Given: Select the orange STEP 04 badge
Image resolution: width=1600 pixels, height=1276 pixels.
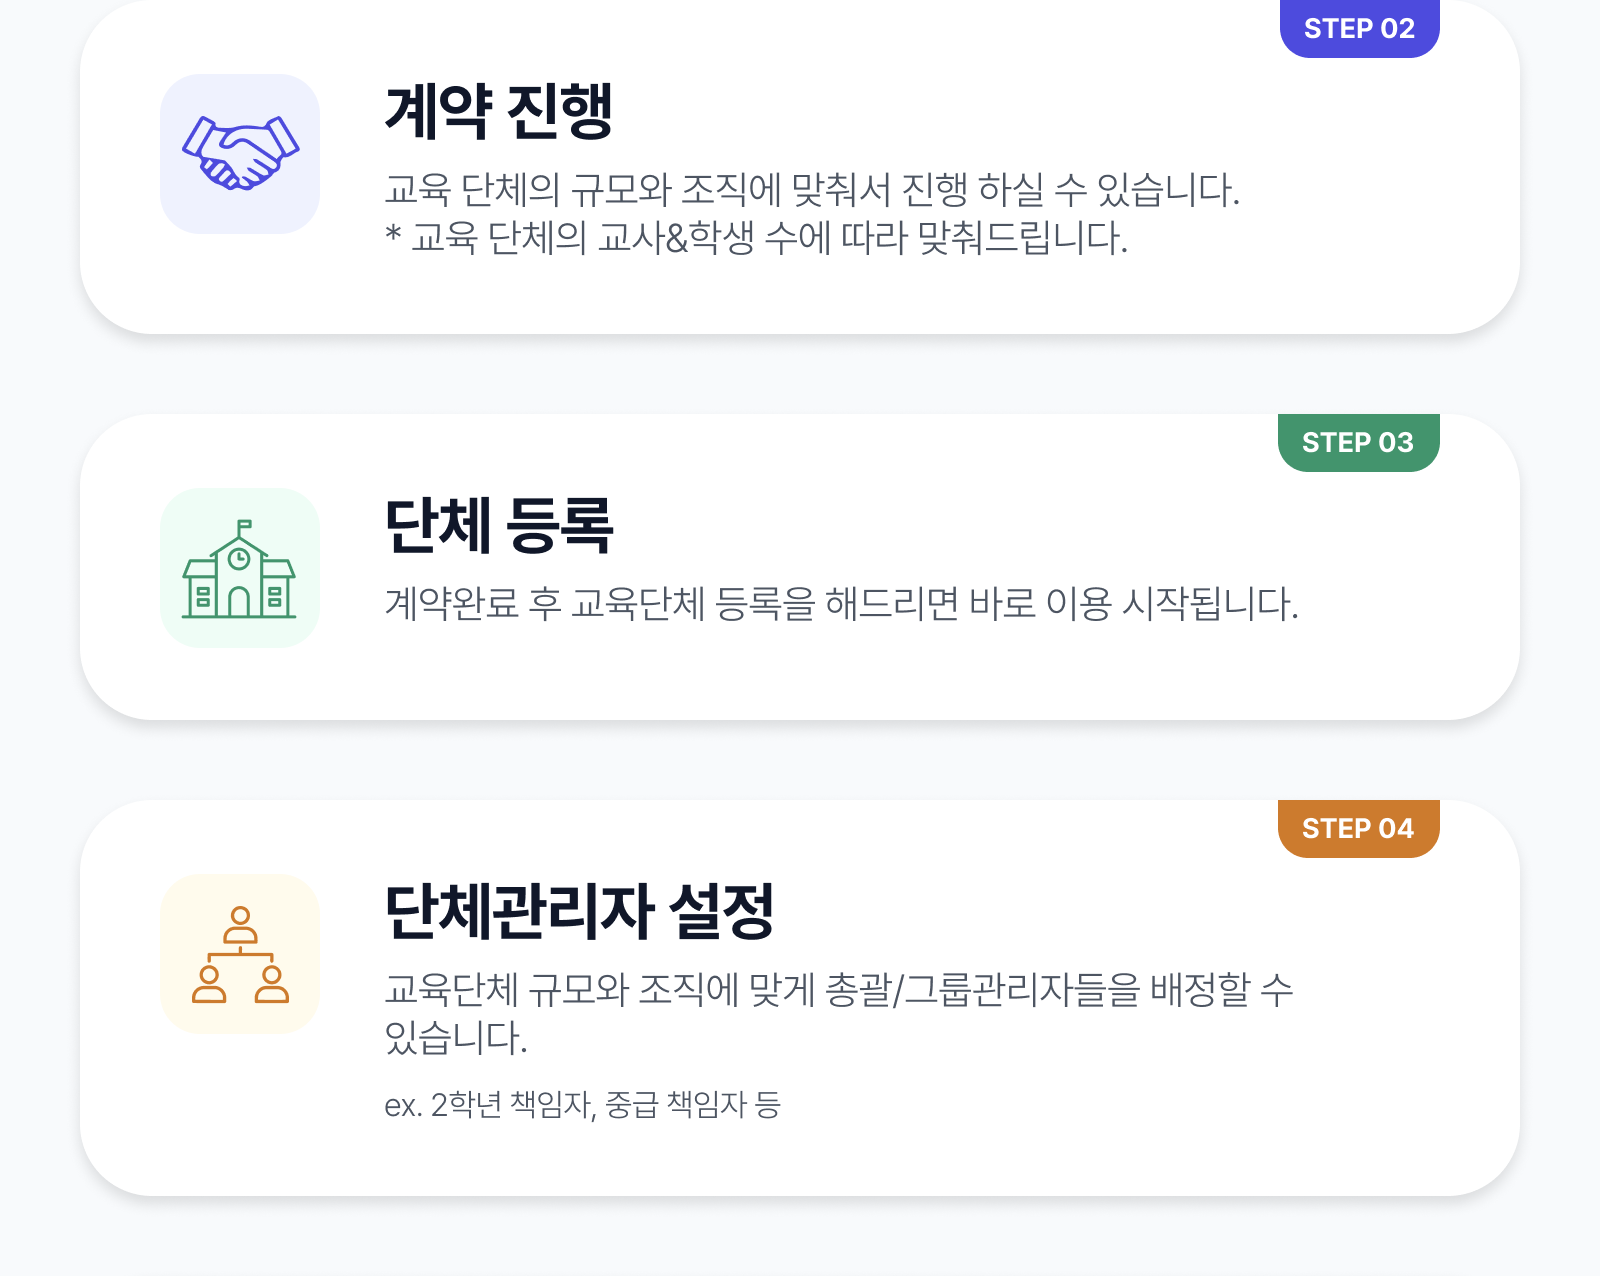Looking at the screenshot, I should pyautogui.click(x=1358, y=828).
